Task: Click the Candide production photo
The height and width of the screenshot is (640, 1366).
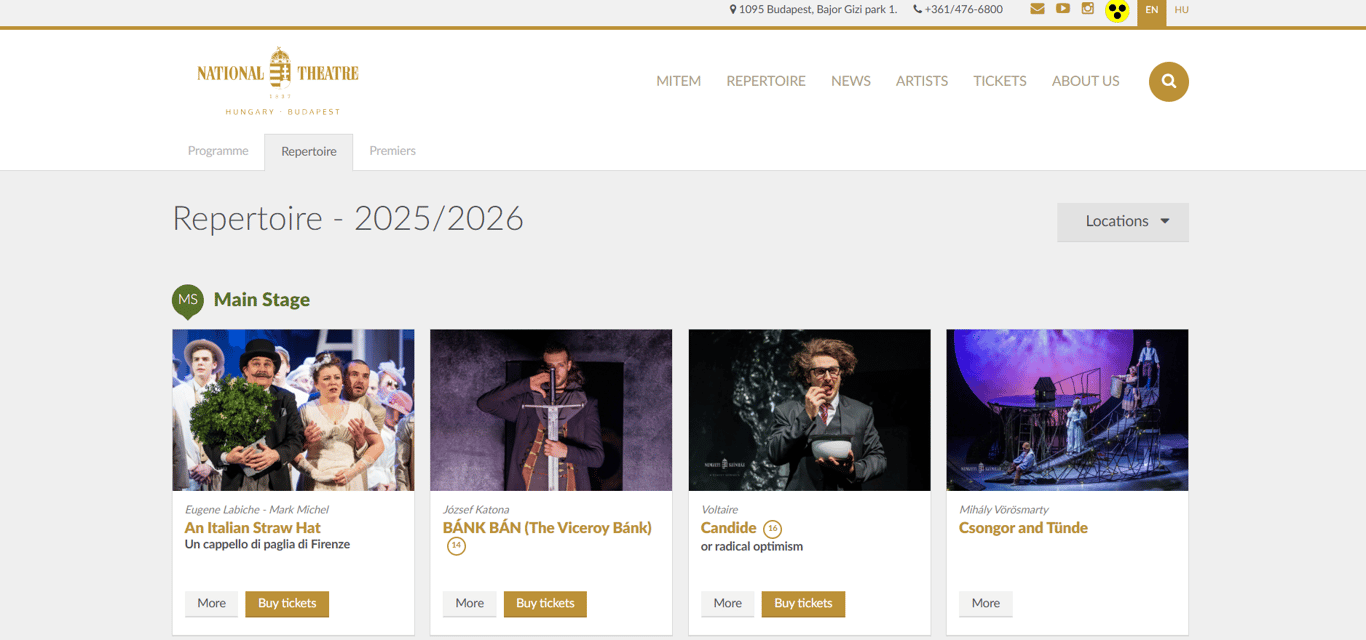Action: coord(809,410)
